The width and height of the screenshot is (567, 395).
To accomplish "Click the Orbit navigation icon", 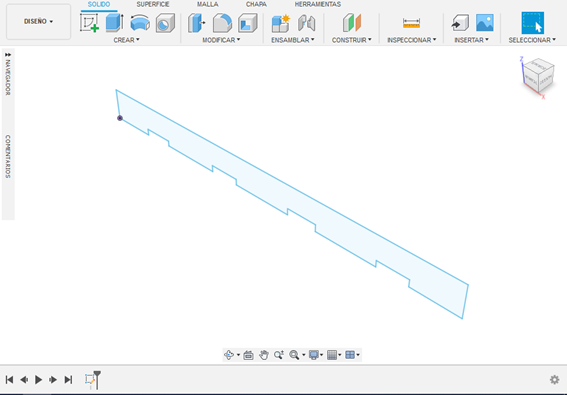I will 229,355.
